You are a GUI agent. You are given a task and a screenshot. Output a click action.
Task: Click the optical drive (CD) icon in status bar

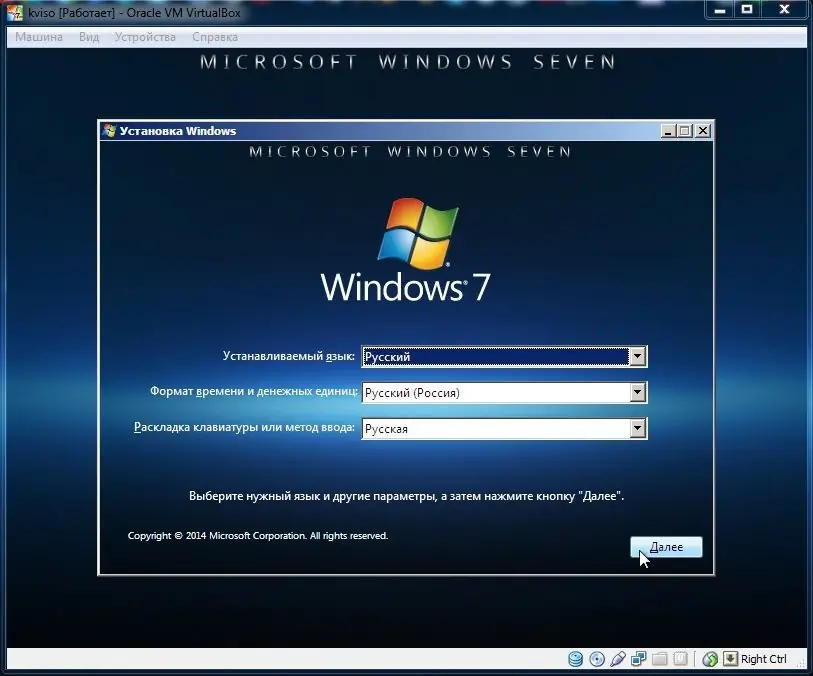(597, 659)
